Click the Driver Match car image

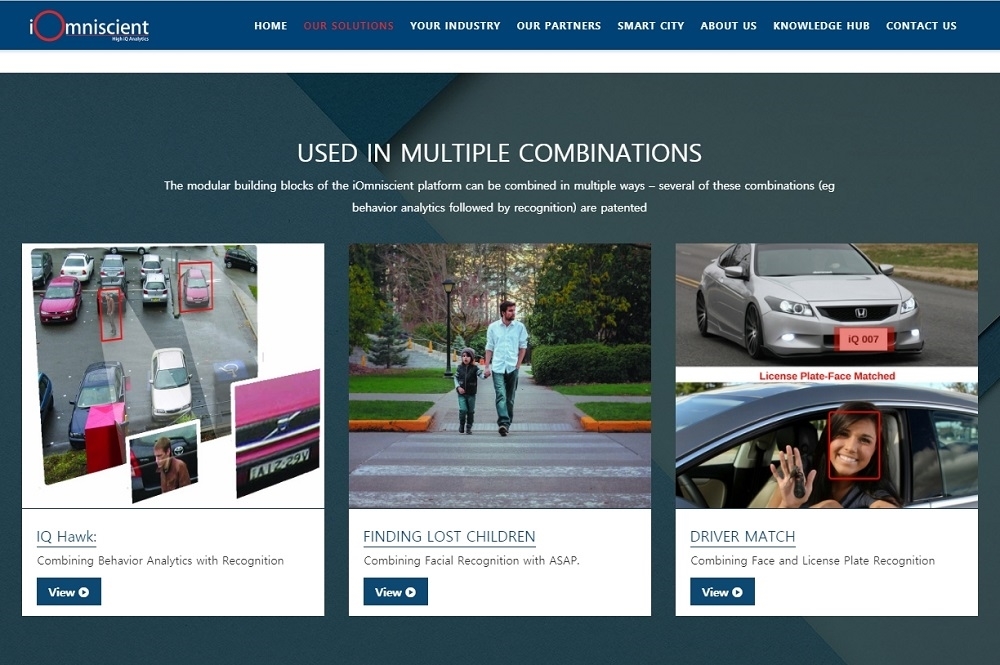pos(826,375)
